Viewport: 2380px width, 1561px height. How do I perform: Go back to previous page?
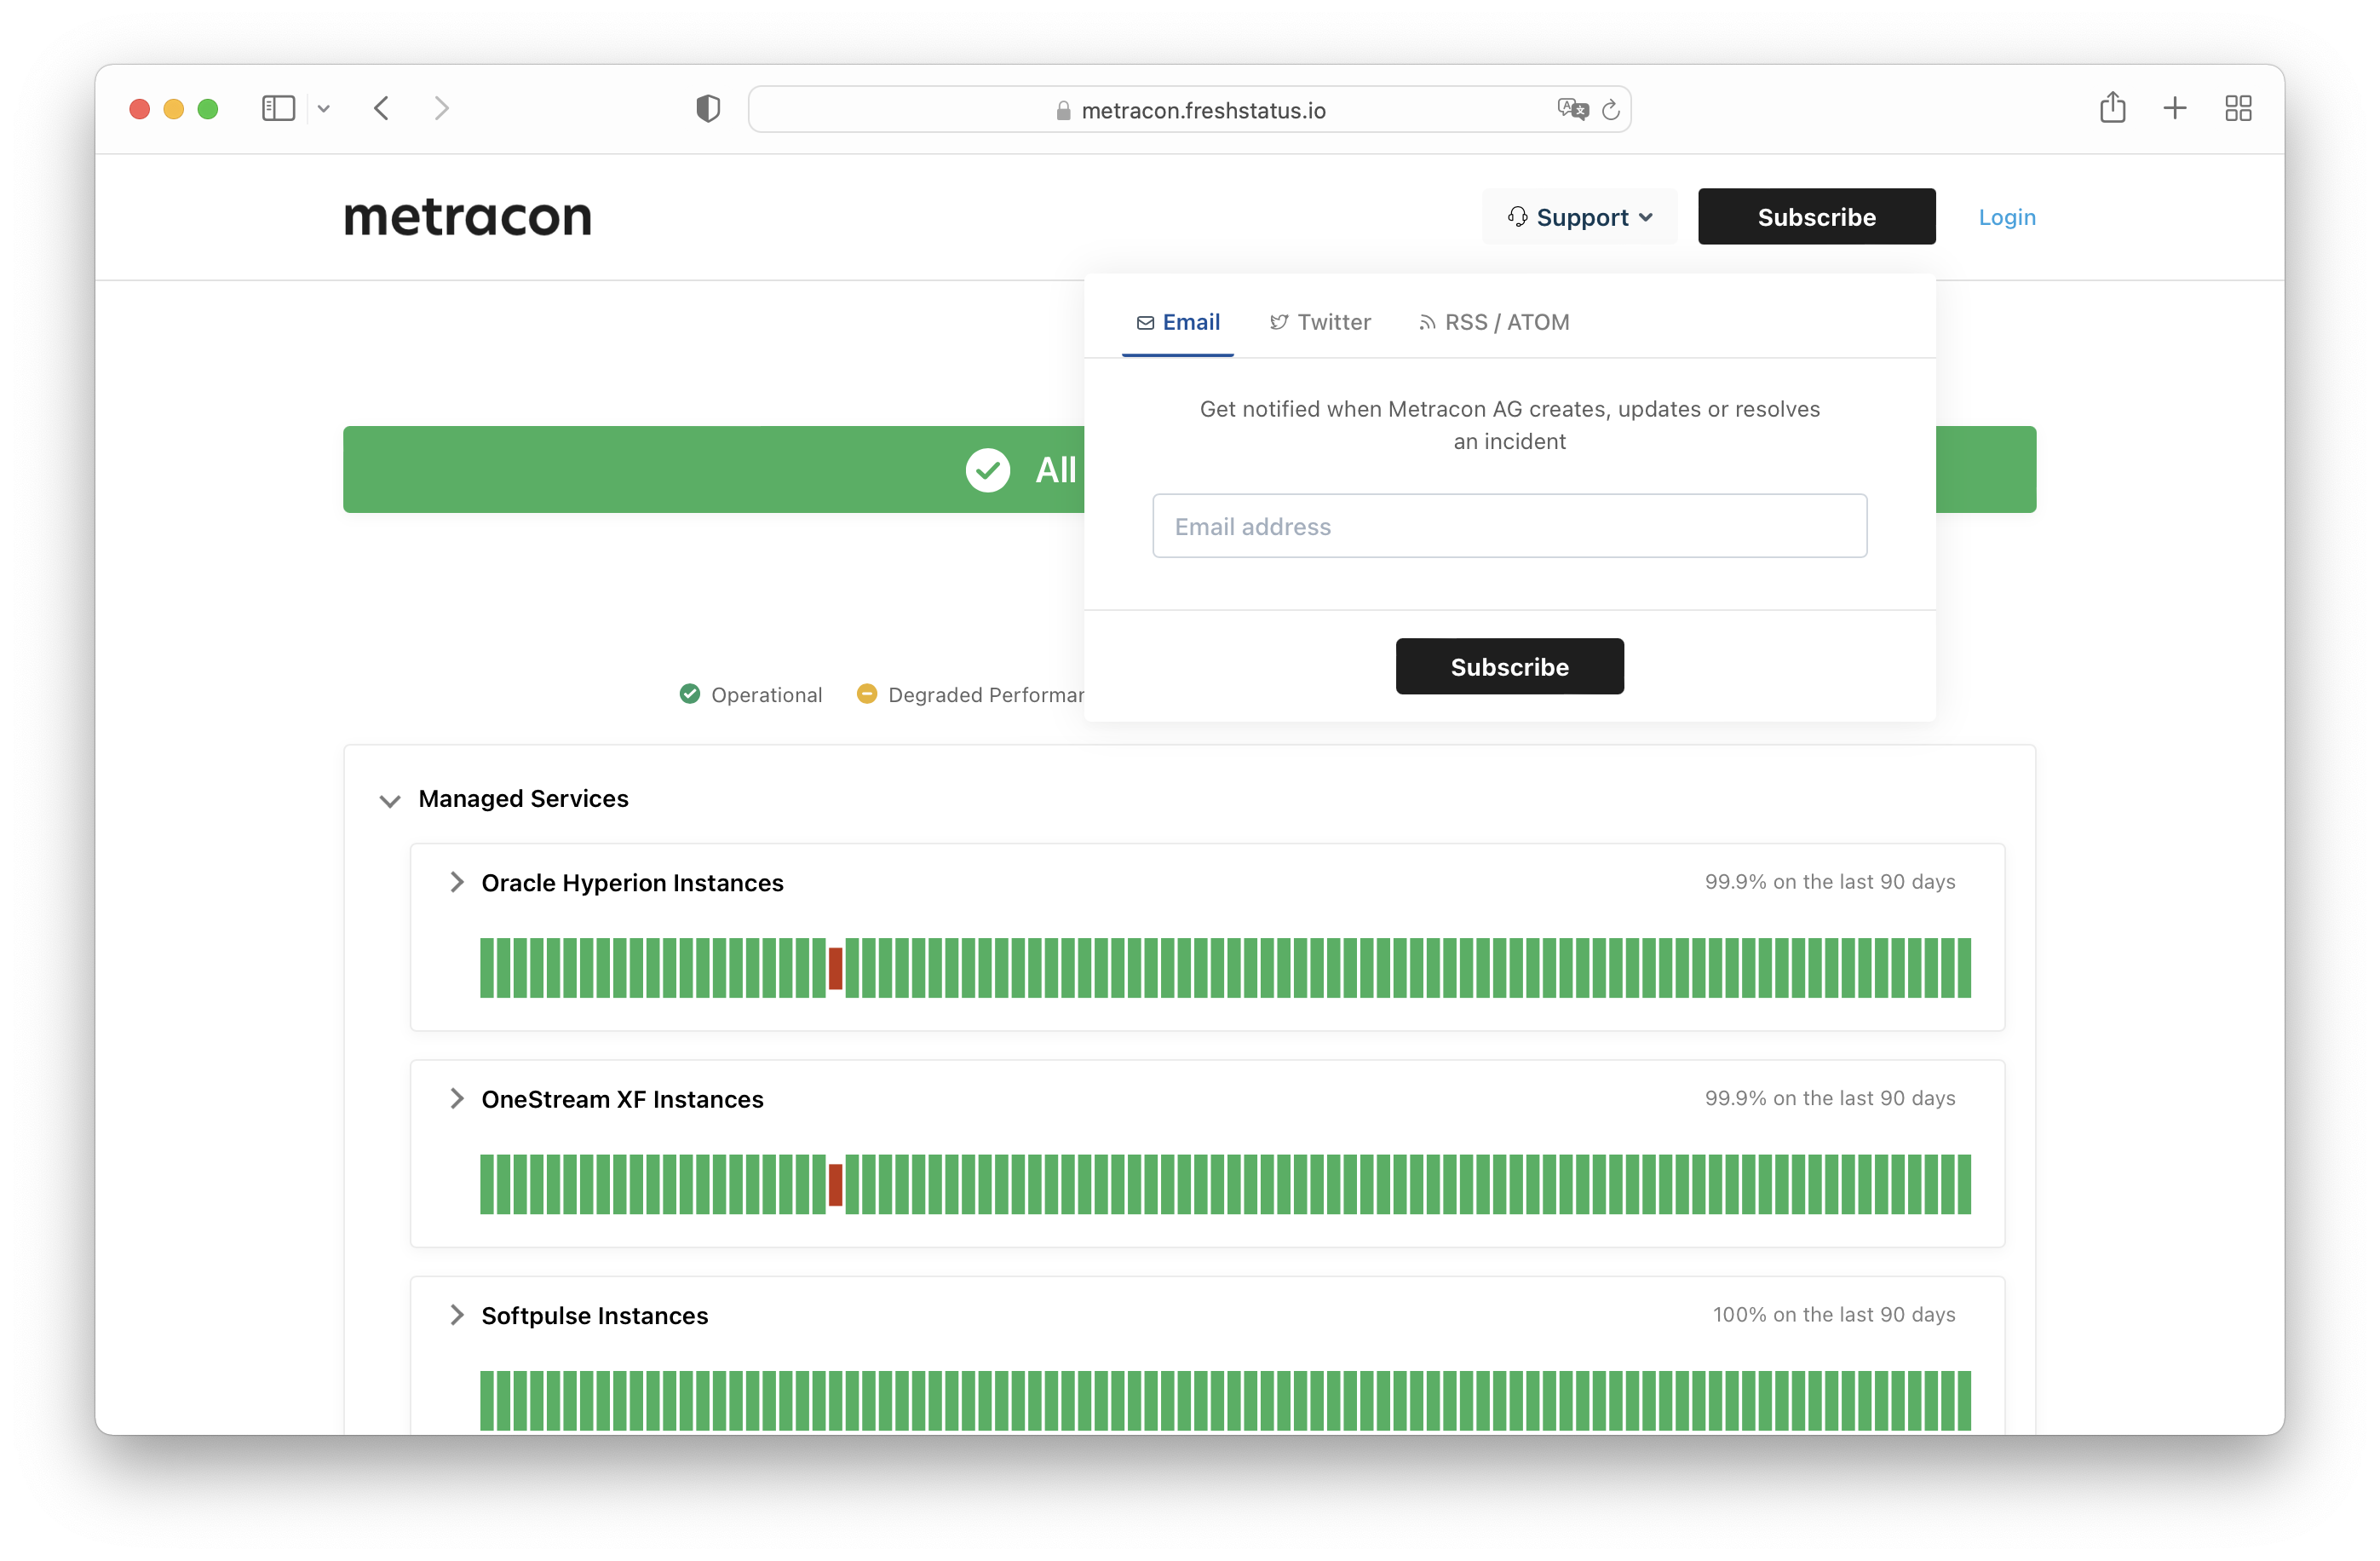pos(382,108)
